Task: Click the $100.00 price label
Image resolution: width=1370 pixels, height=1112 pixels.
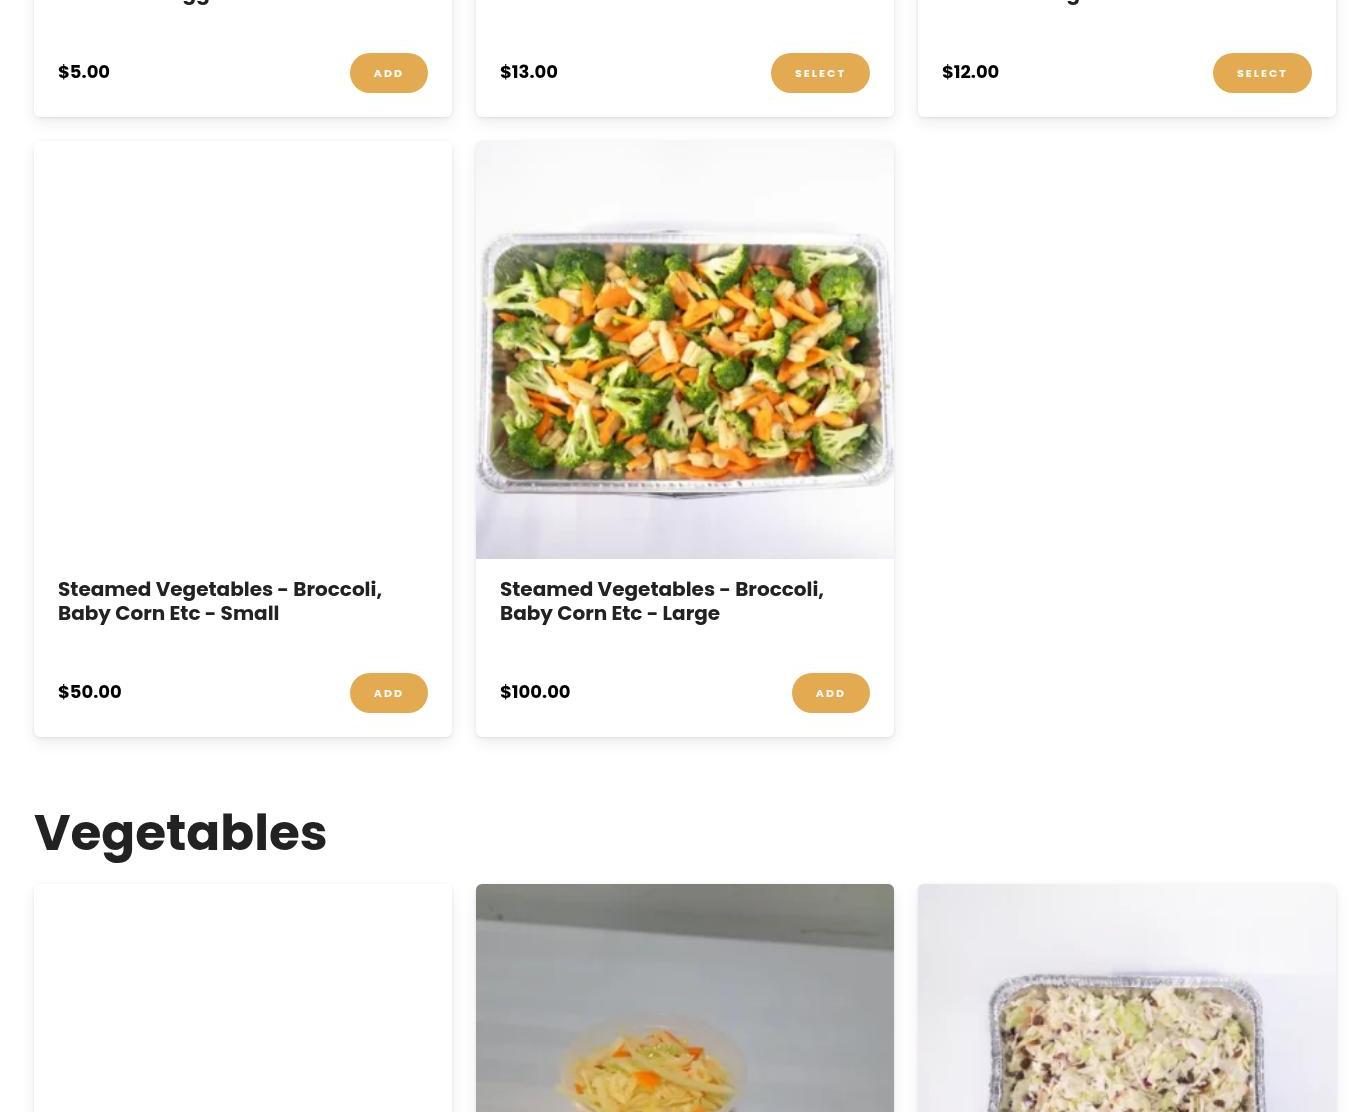Action: (x=535, y=692)
